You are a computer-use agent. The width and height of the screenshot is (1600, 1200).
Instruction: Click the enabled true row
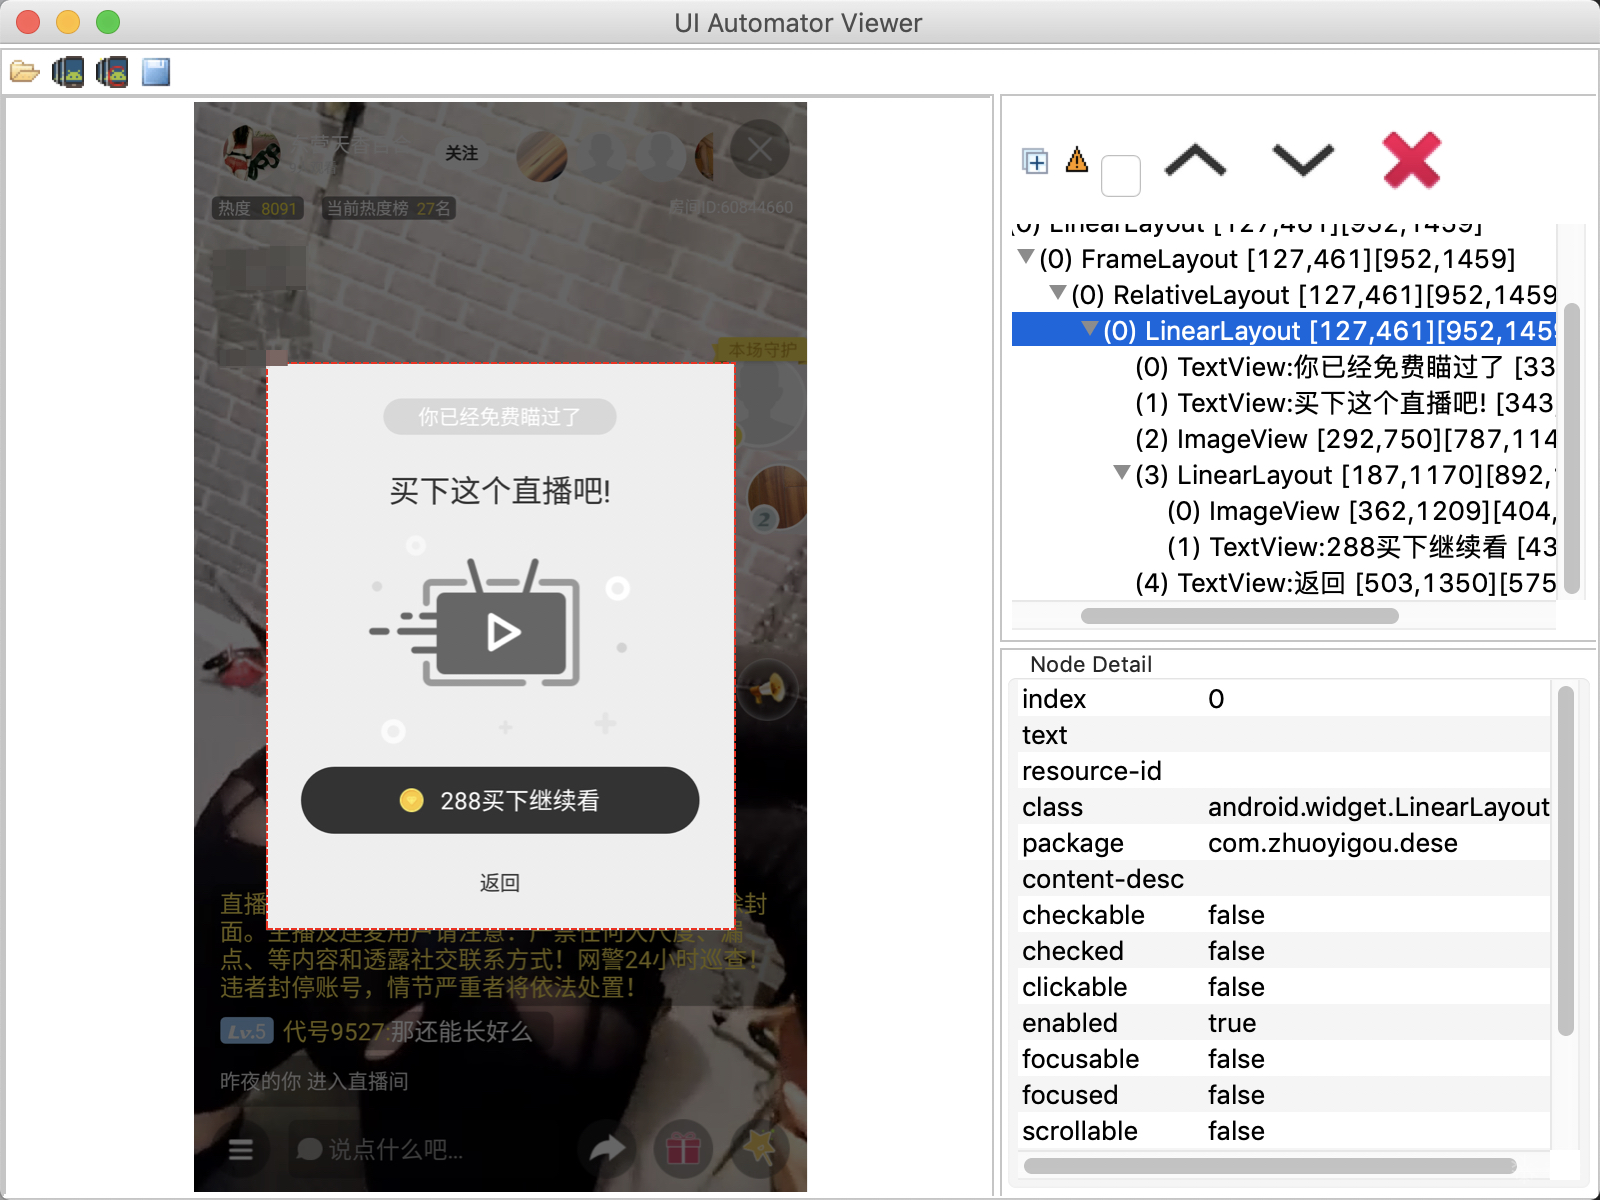1284,1023
